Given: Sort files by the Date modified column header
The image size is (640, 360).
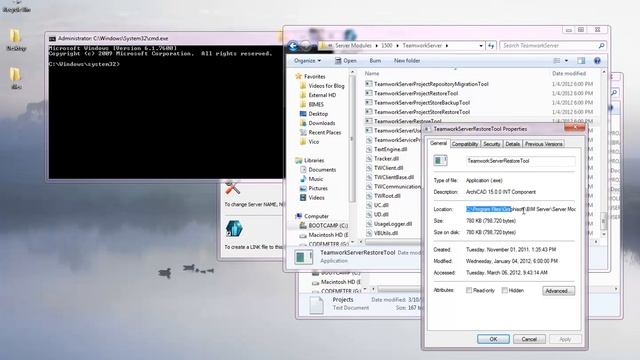Looking at the screenshot, I should point(569,73).
